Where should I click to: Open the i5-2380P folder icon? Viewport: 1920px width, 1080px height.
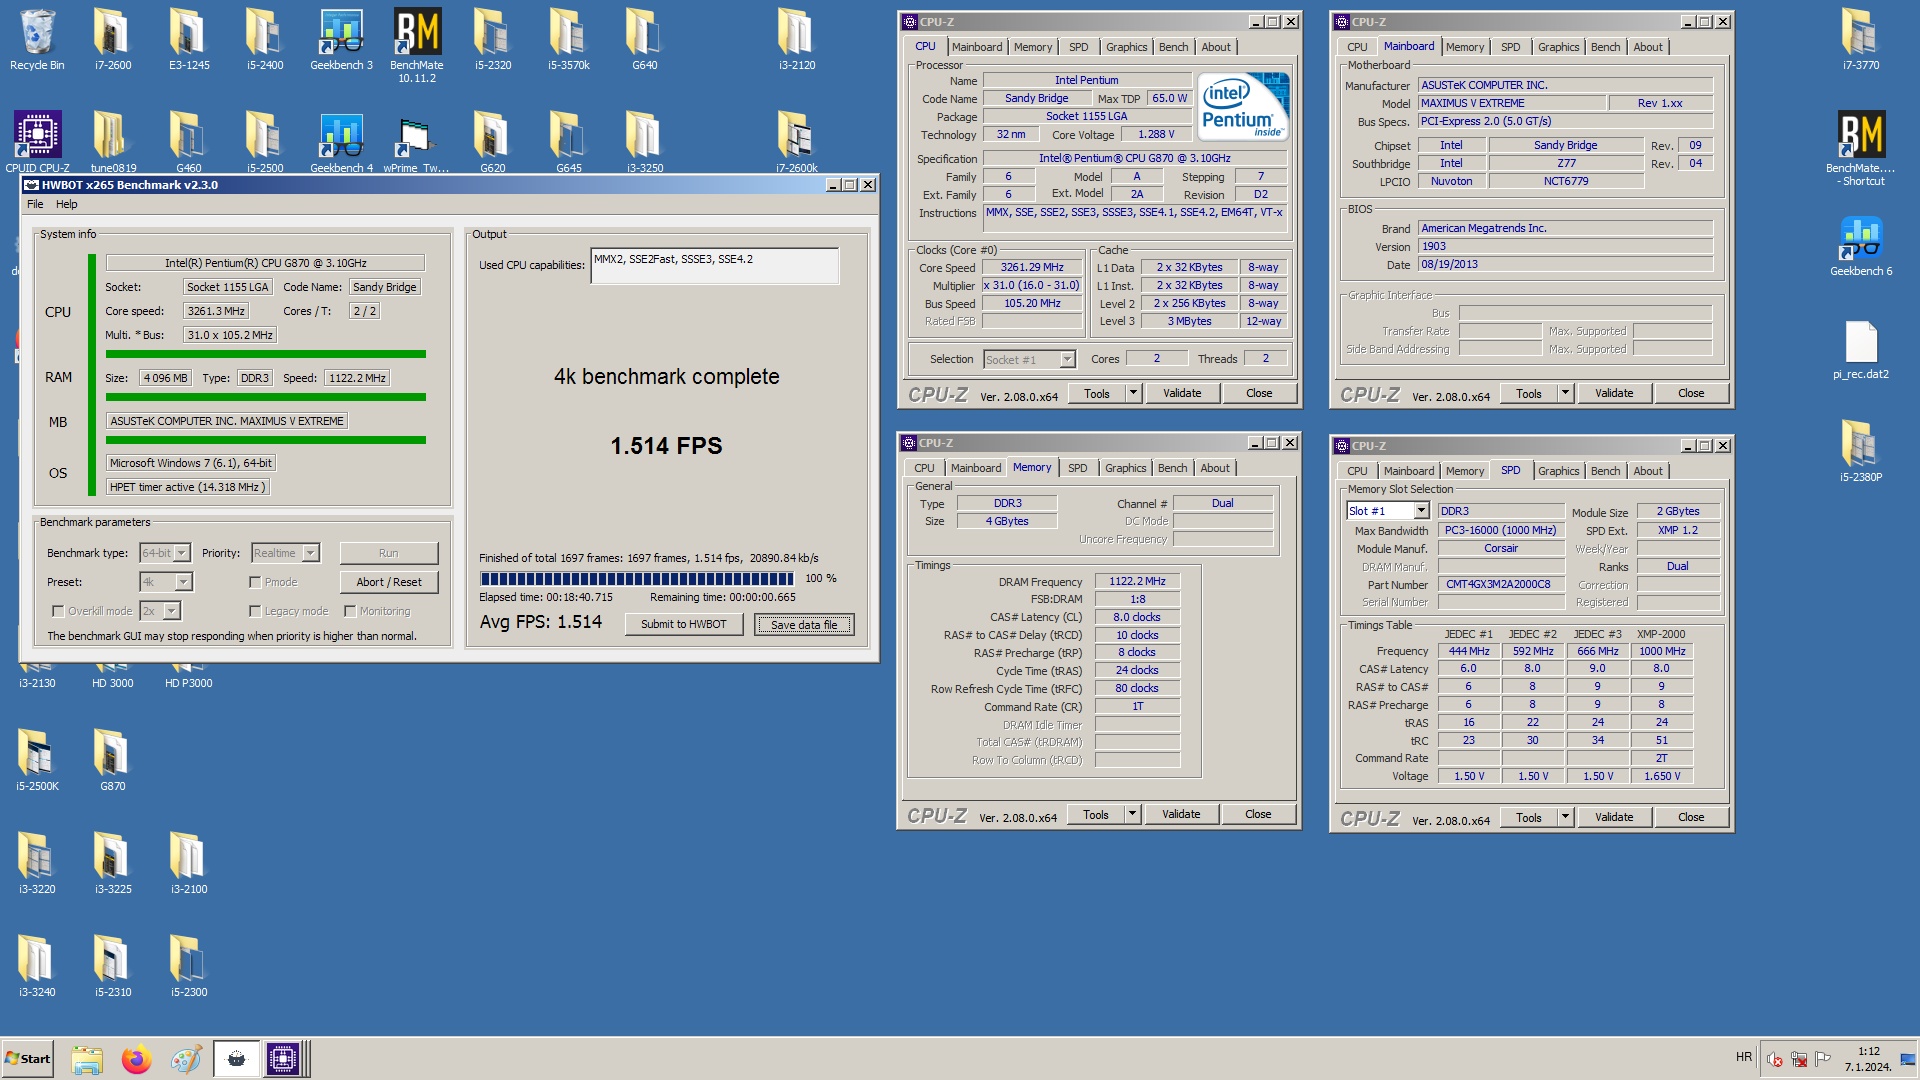[x=1861, y=452]
